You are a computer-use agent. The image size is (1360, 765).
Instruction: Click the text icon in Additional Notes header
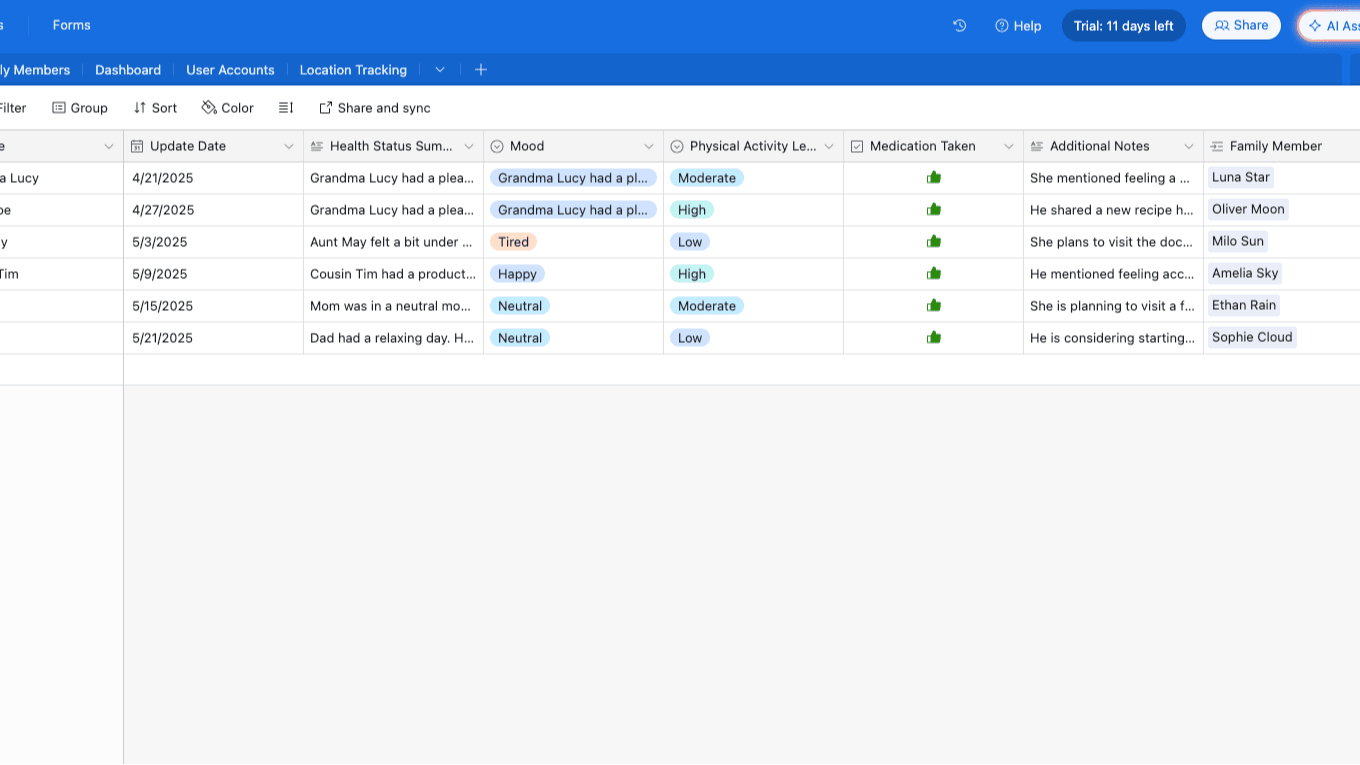tap(1037, 146)
